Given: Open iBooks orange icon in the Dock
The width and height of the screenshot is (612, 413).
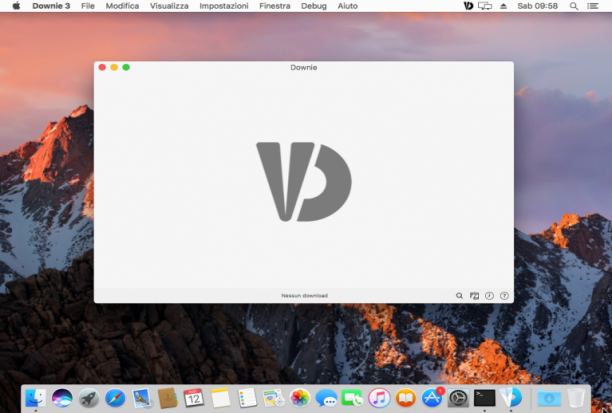Looking at the screenshot, I should coord(406,398).
